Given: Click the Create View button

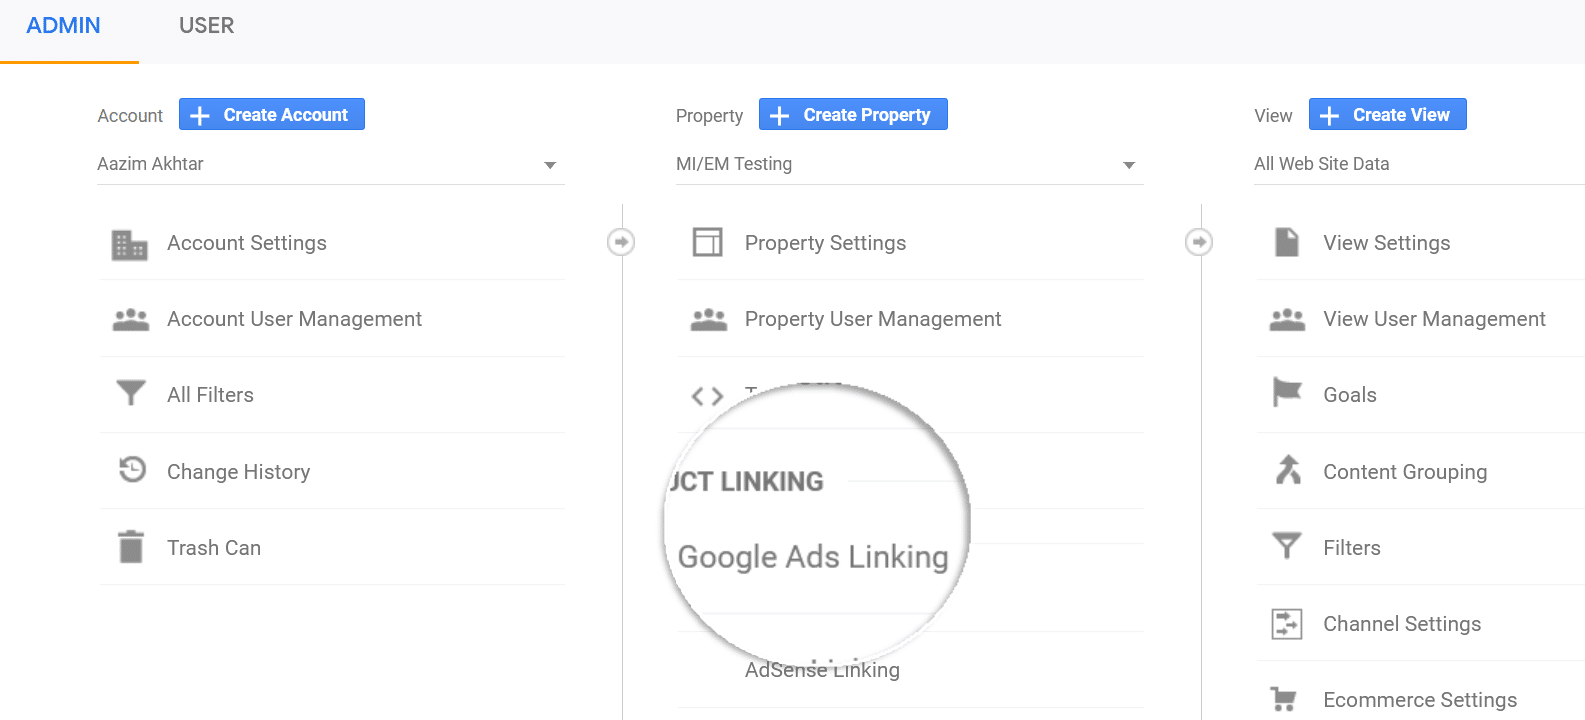Looking at the screenshot, I should (1388, 114).
